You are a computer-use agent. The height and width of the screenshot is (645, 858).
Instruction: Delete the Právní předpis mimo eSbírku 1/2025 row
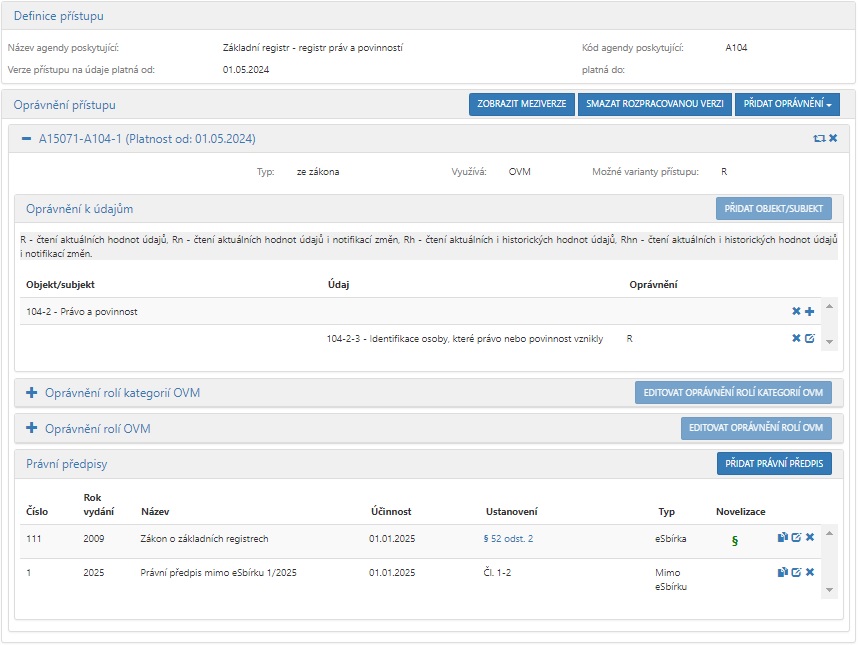(810, 572)
